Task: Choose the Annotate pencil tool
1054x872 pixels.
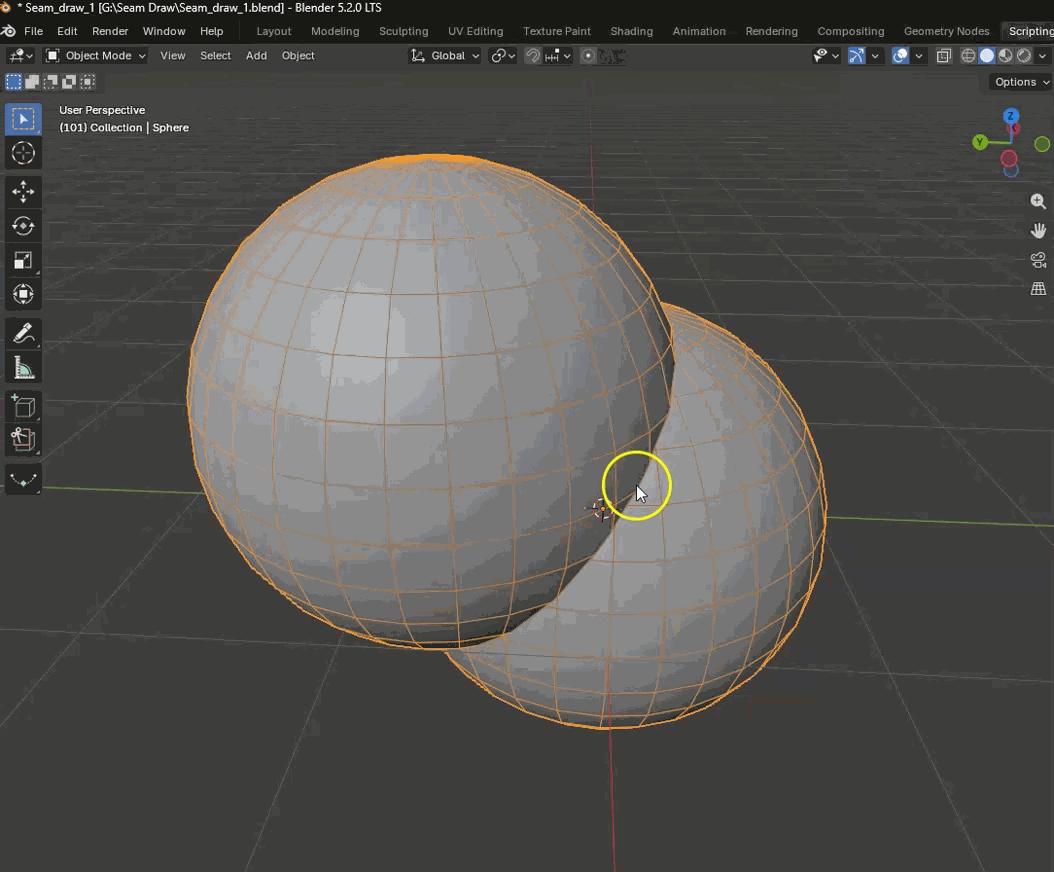Action: 23,333
